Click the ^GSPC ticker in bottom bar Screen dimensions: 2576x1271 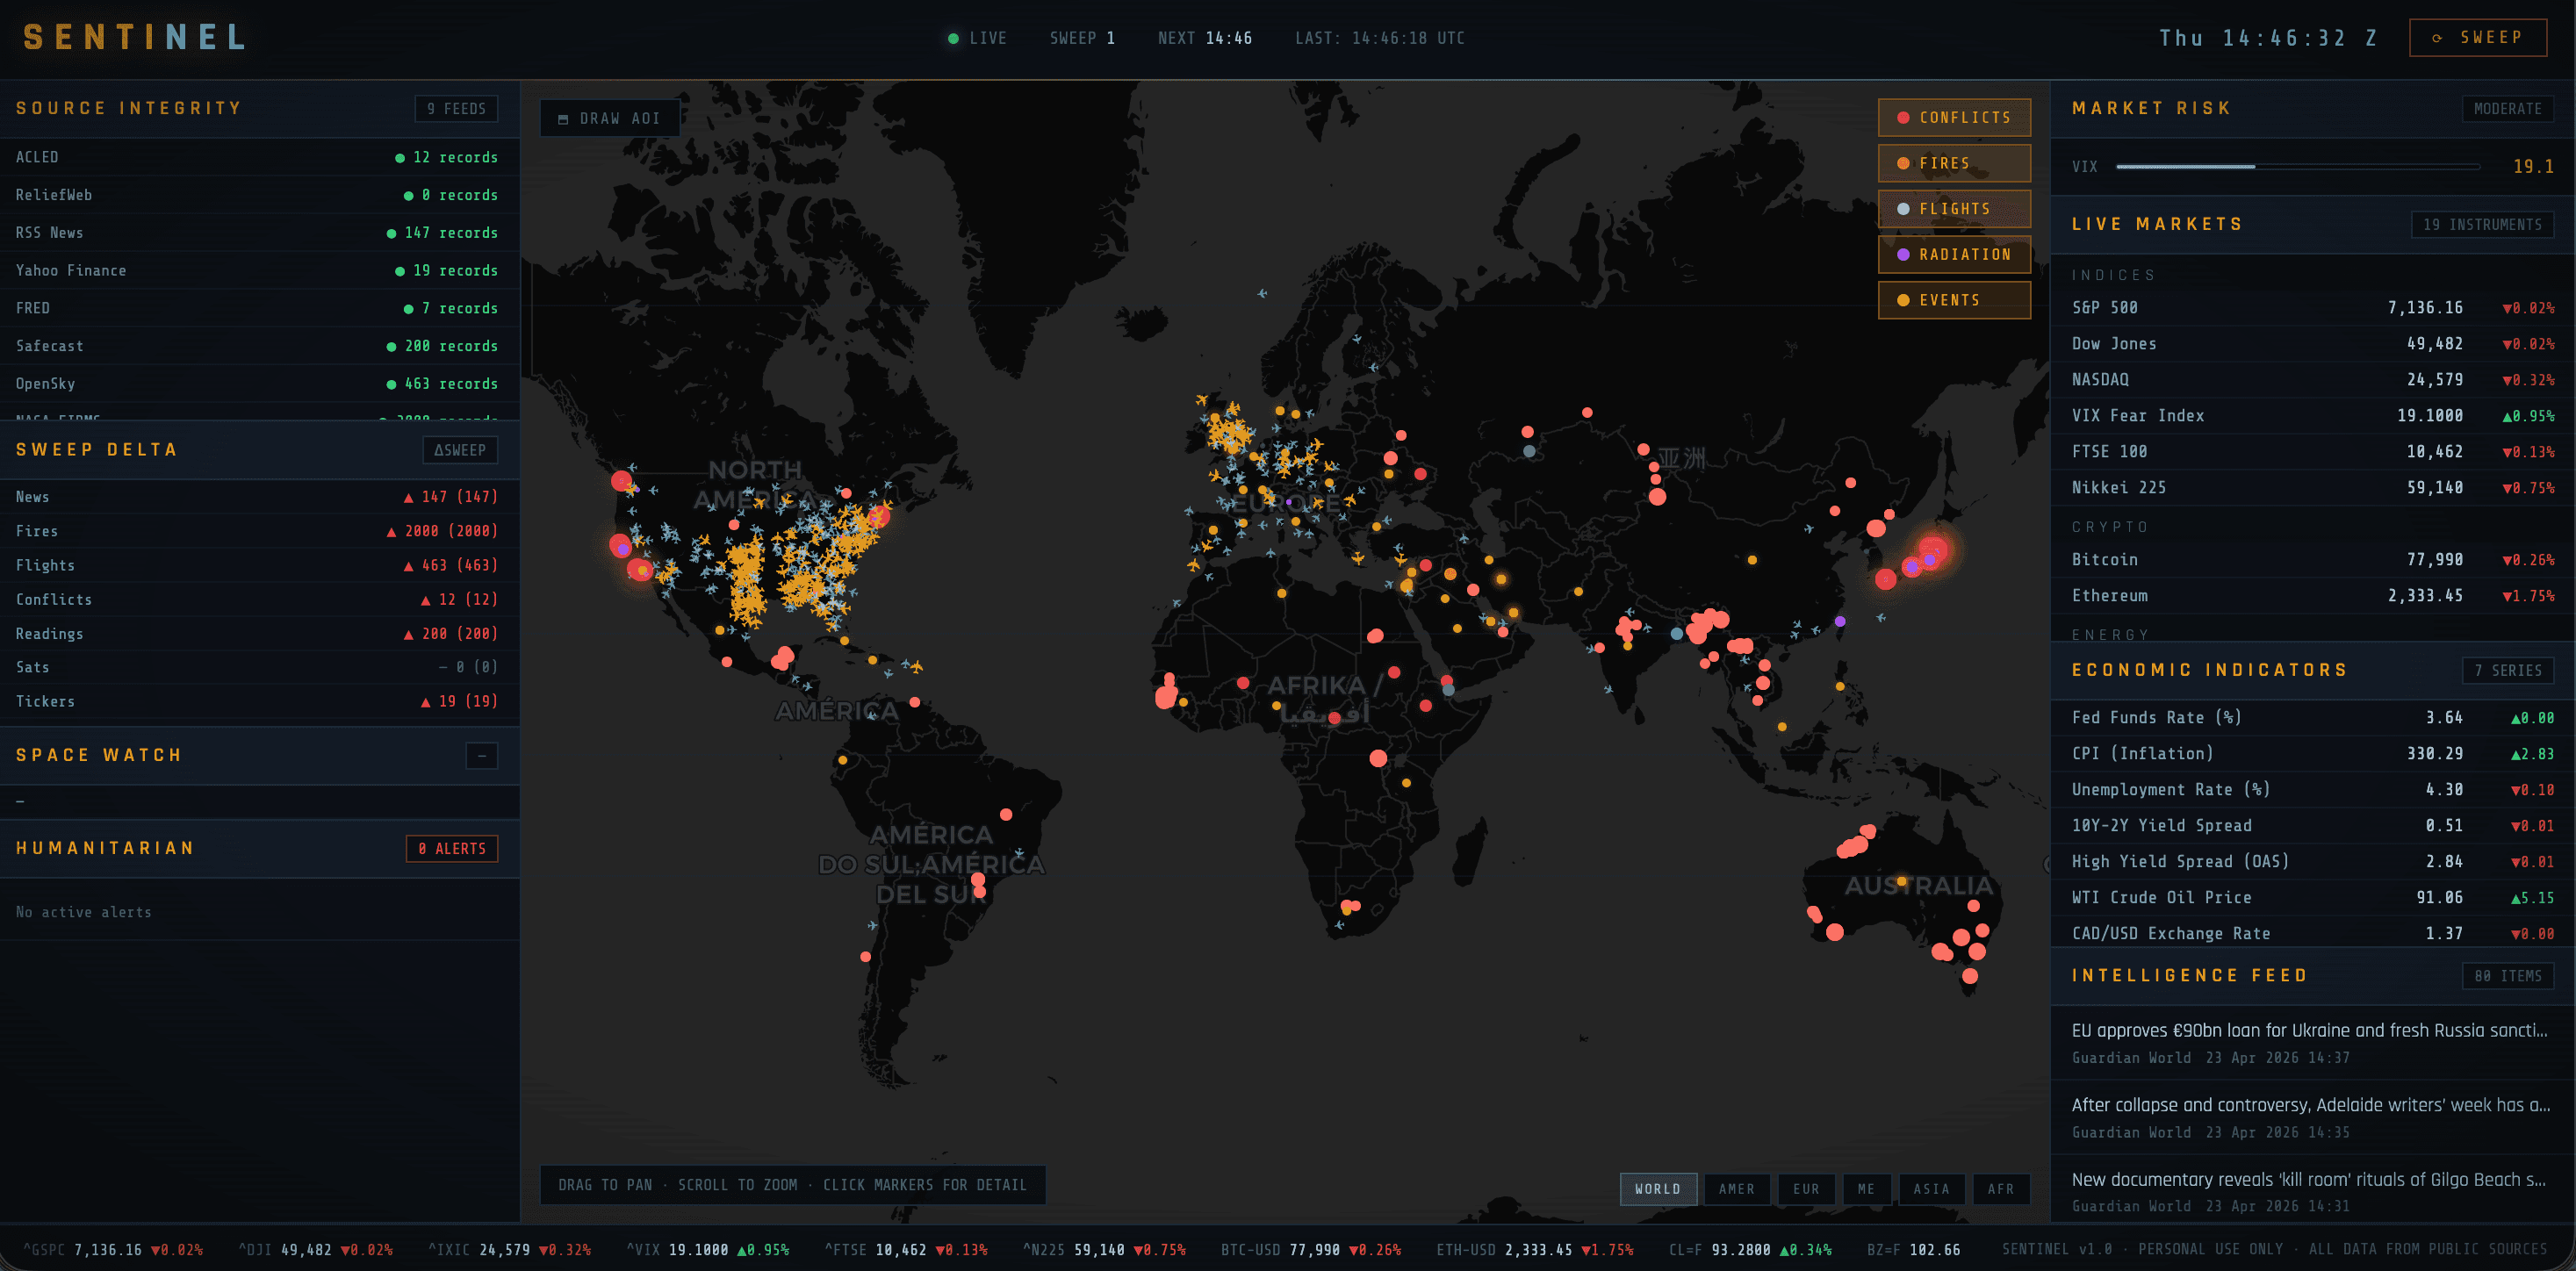(112, 1250)
